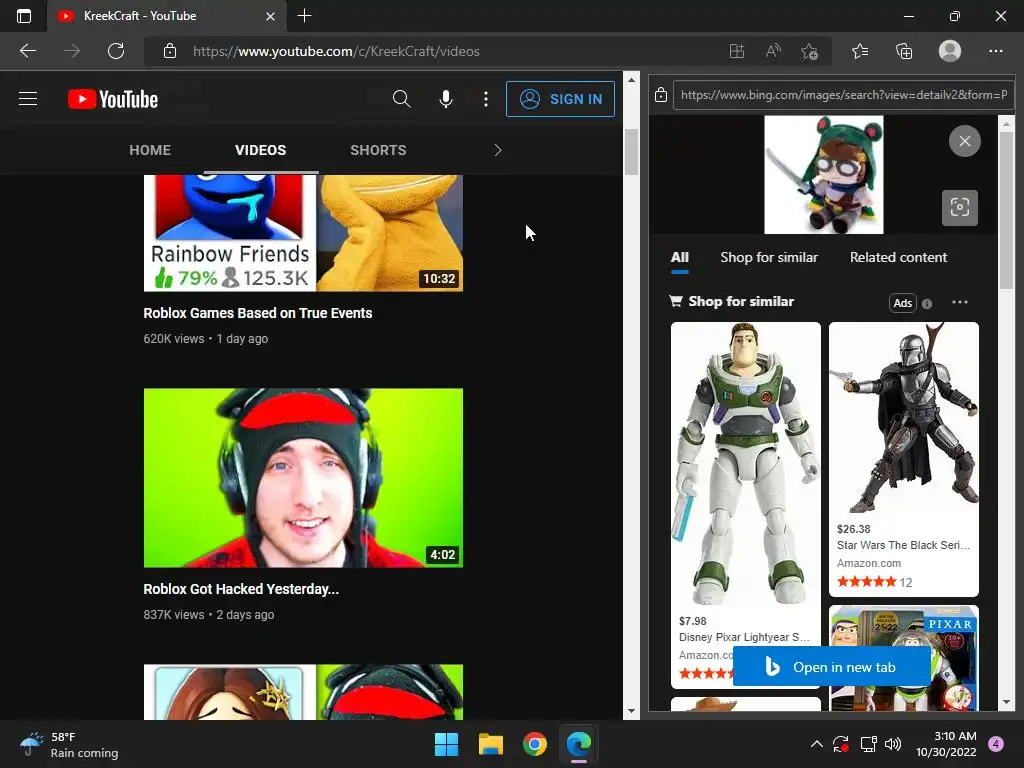
Task: Open the YouTube guide hamburger menu
Action: coord(27,99)
